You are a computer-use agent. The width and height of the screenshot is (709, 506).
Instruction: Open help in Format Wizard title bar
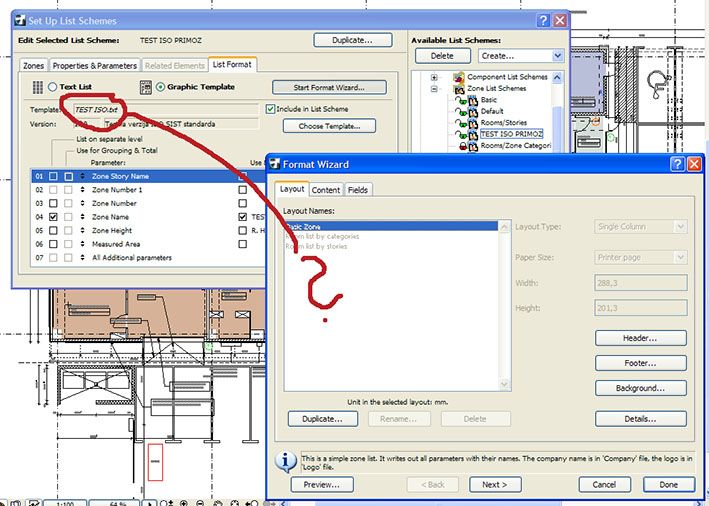pos(677,164)
